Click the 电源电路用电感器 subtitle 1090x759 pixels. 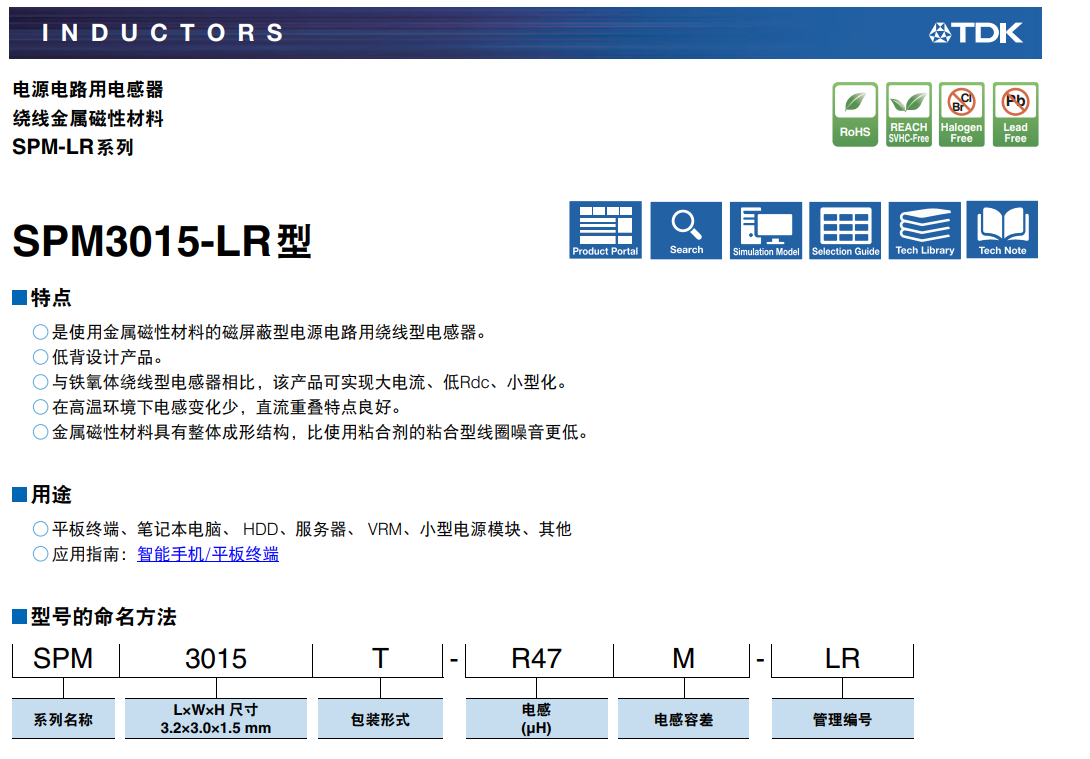point(88,90)
